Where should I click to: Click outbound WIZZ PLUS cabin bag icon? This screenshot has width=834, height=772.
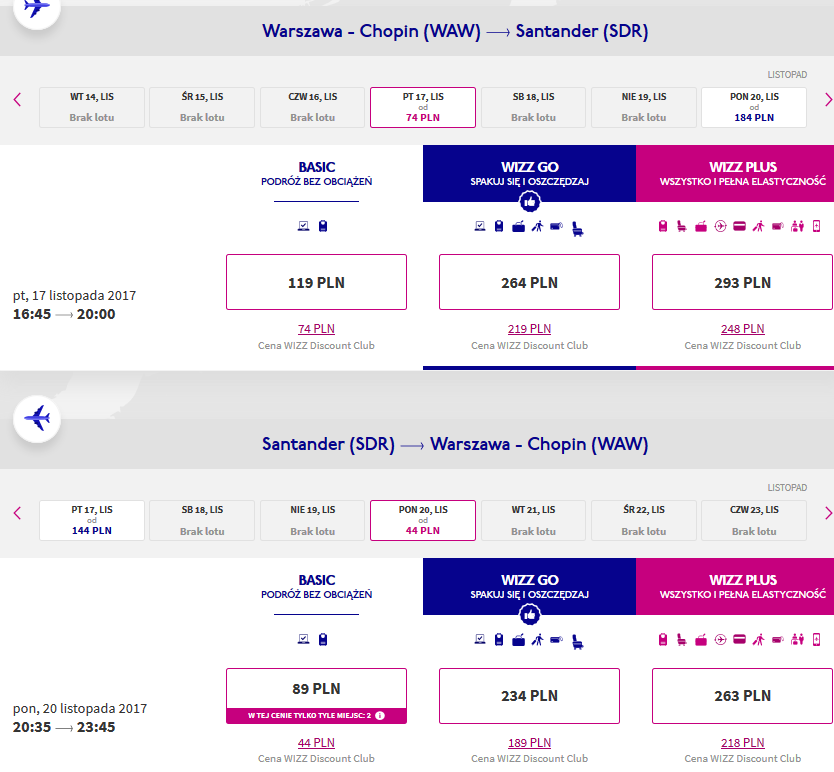(663, 226)
